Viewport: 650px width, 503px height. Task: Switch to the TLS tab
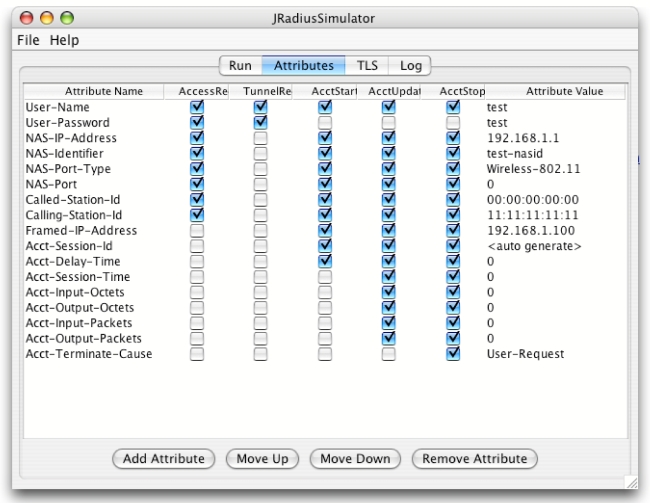[367, 66]
